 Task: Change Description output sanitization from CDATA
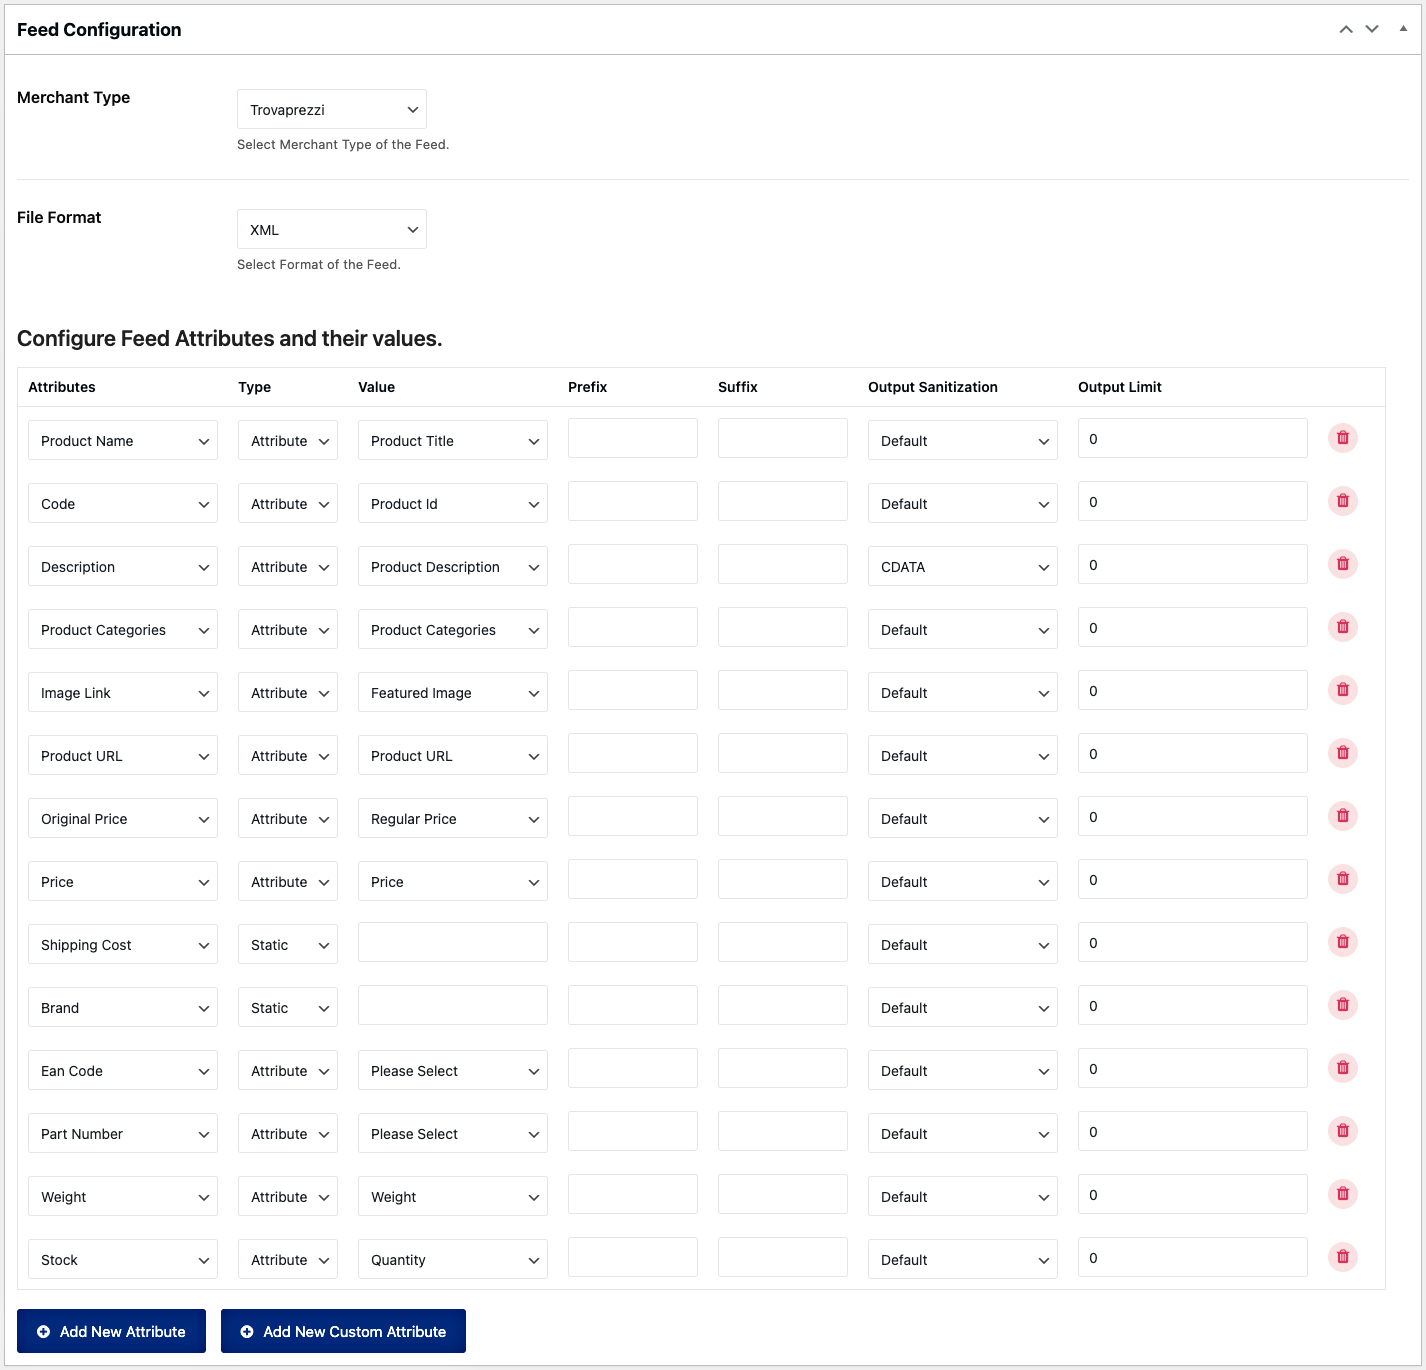coord(962,566)
